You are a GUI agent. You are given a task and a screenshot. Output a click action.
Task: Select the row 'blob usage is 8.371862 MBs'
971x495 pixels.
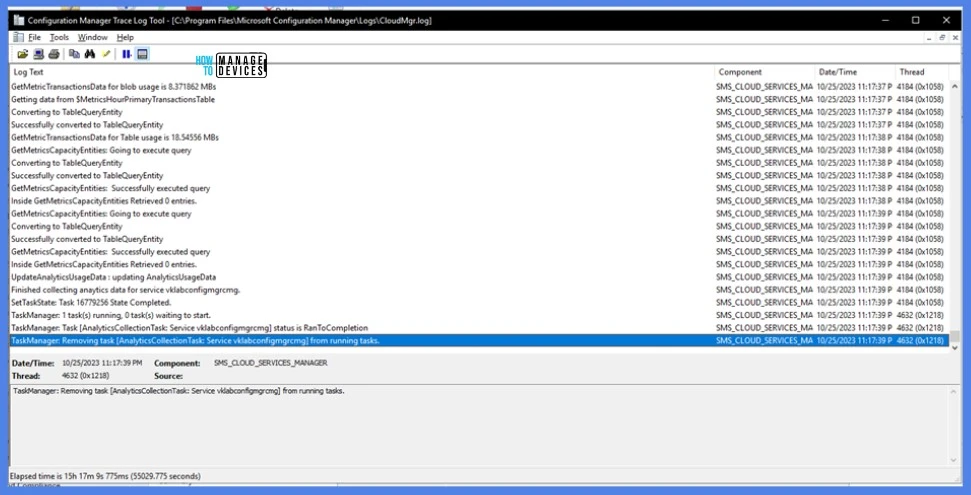(x=479, y=87)
